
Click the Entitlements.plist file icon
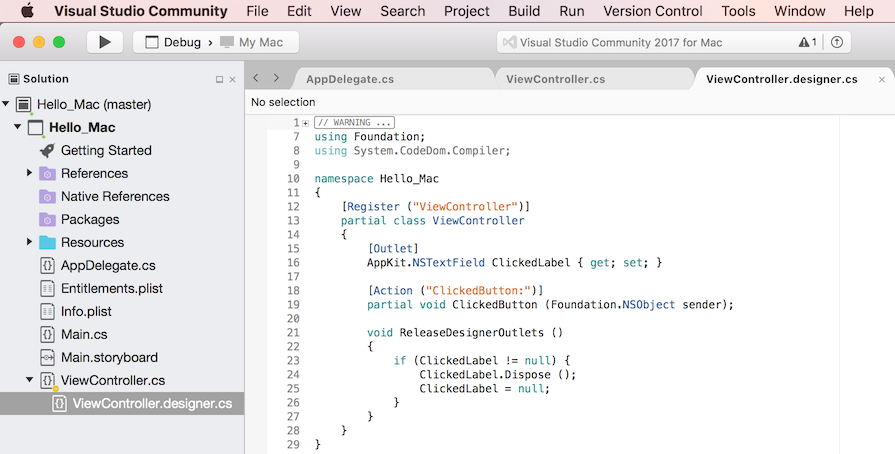coord(47,288)
